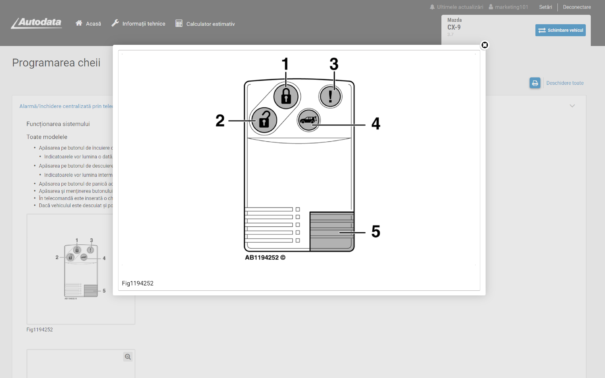Open Informații tehnice menu
The height and width of the screenshot is (378, 605).
(138, 24)
